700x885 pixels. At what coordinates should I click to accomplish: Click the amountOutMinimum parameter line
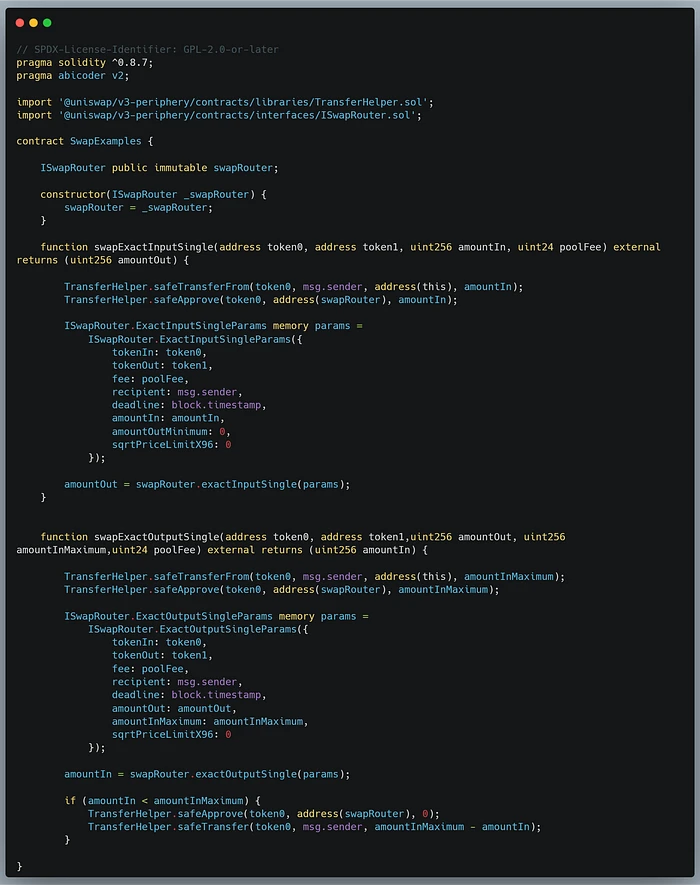click(x=171, y=431)
